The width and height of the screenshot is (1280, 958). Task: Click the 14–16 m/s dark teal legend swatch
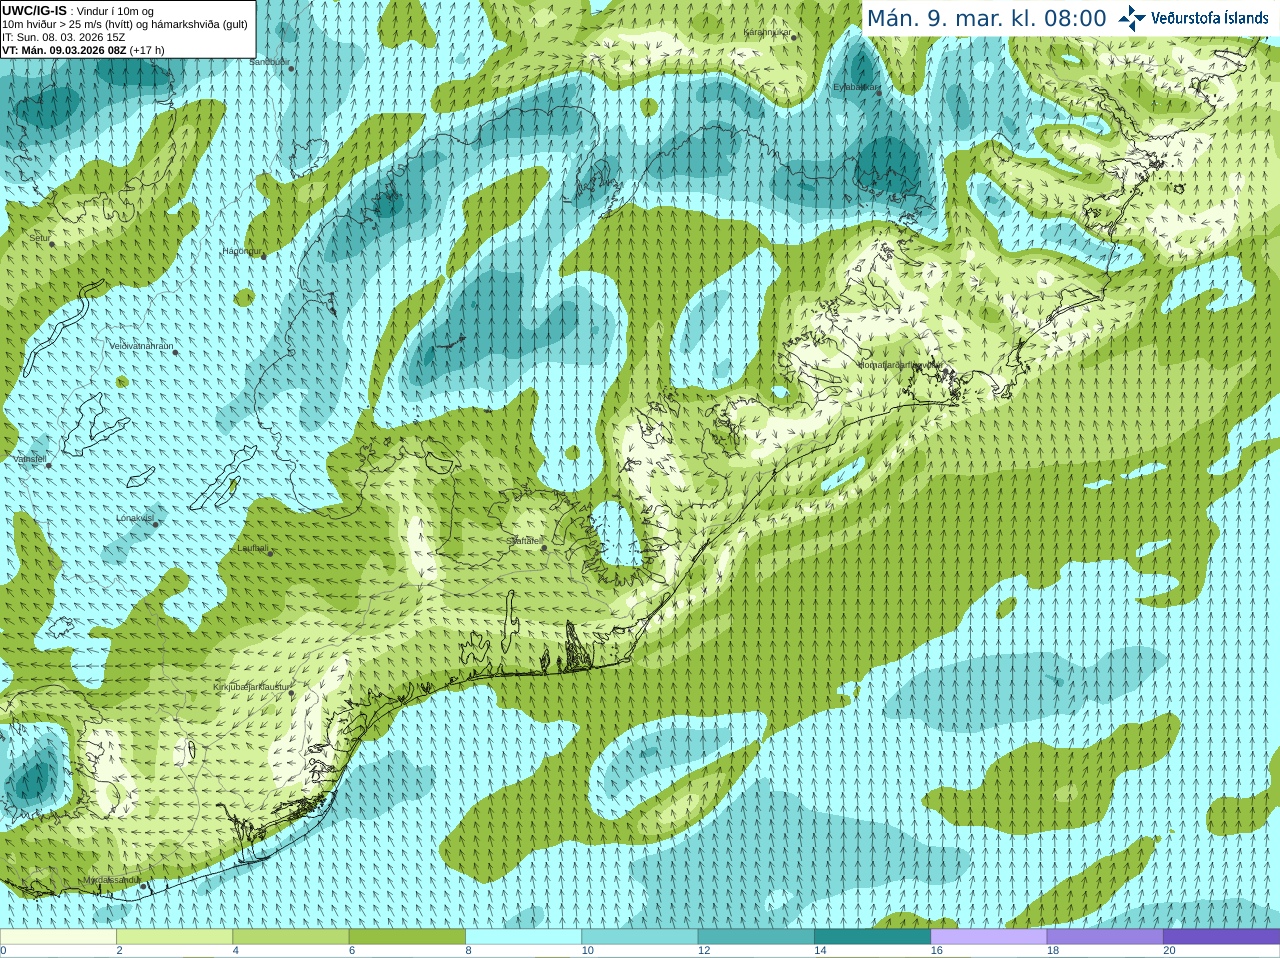tap(872, 937)
